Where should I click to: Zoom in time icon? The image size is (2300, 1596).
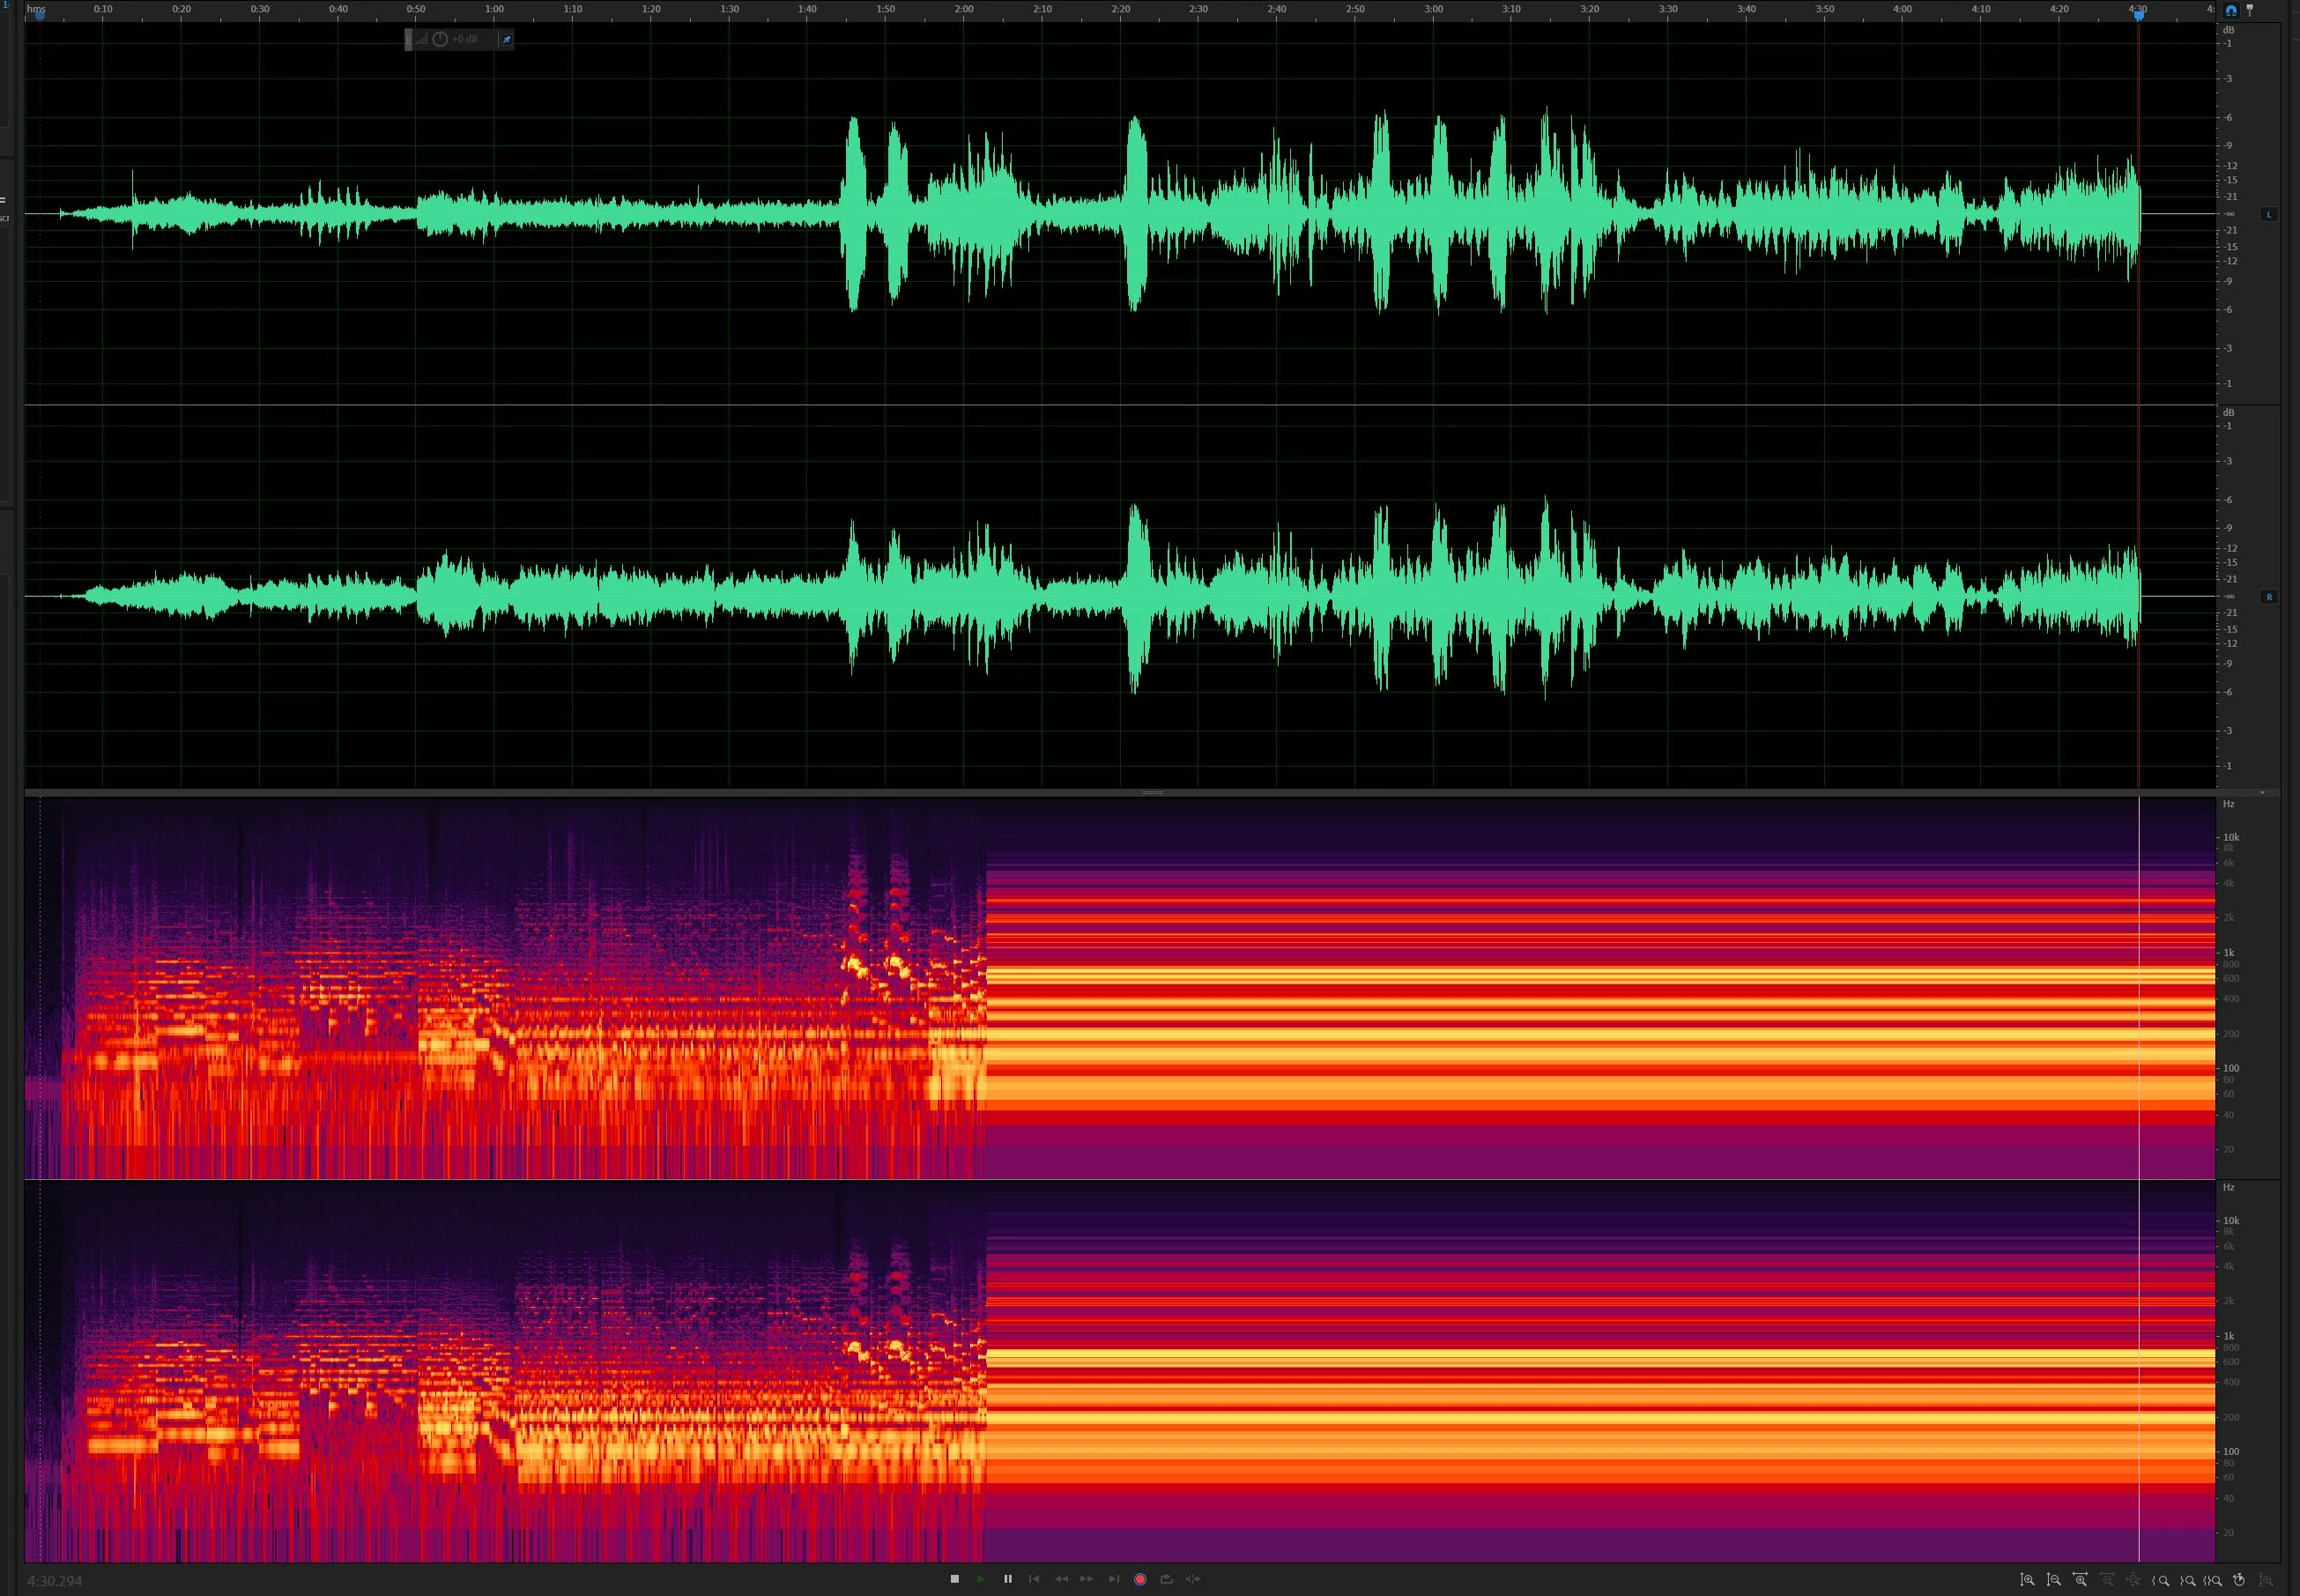(2081, 1580)
